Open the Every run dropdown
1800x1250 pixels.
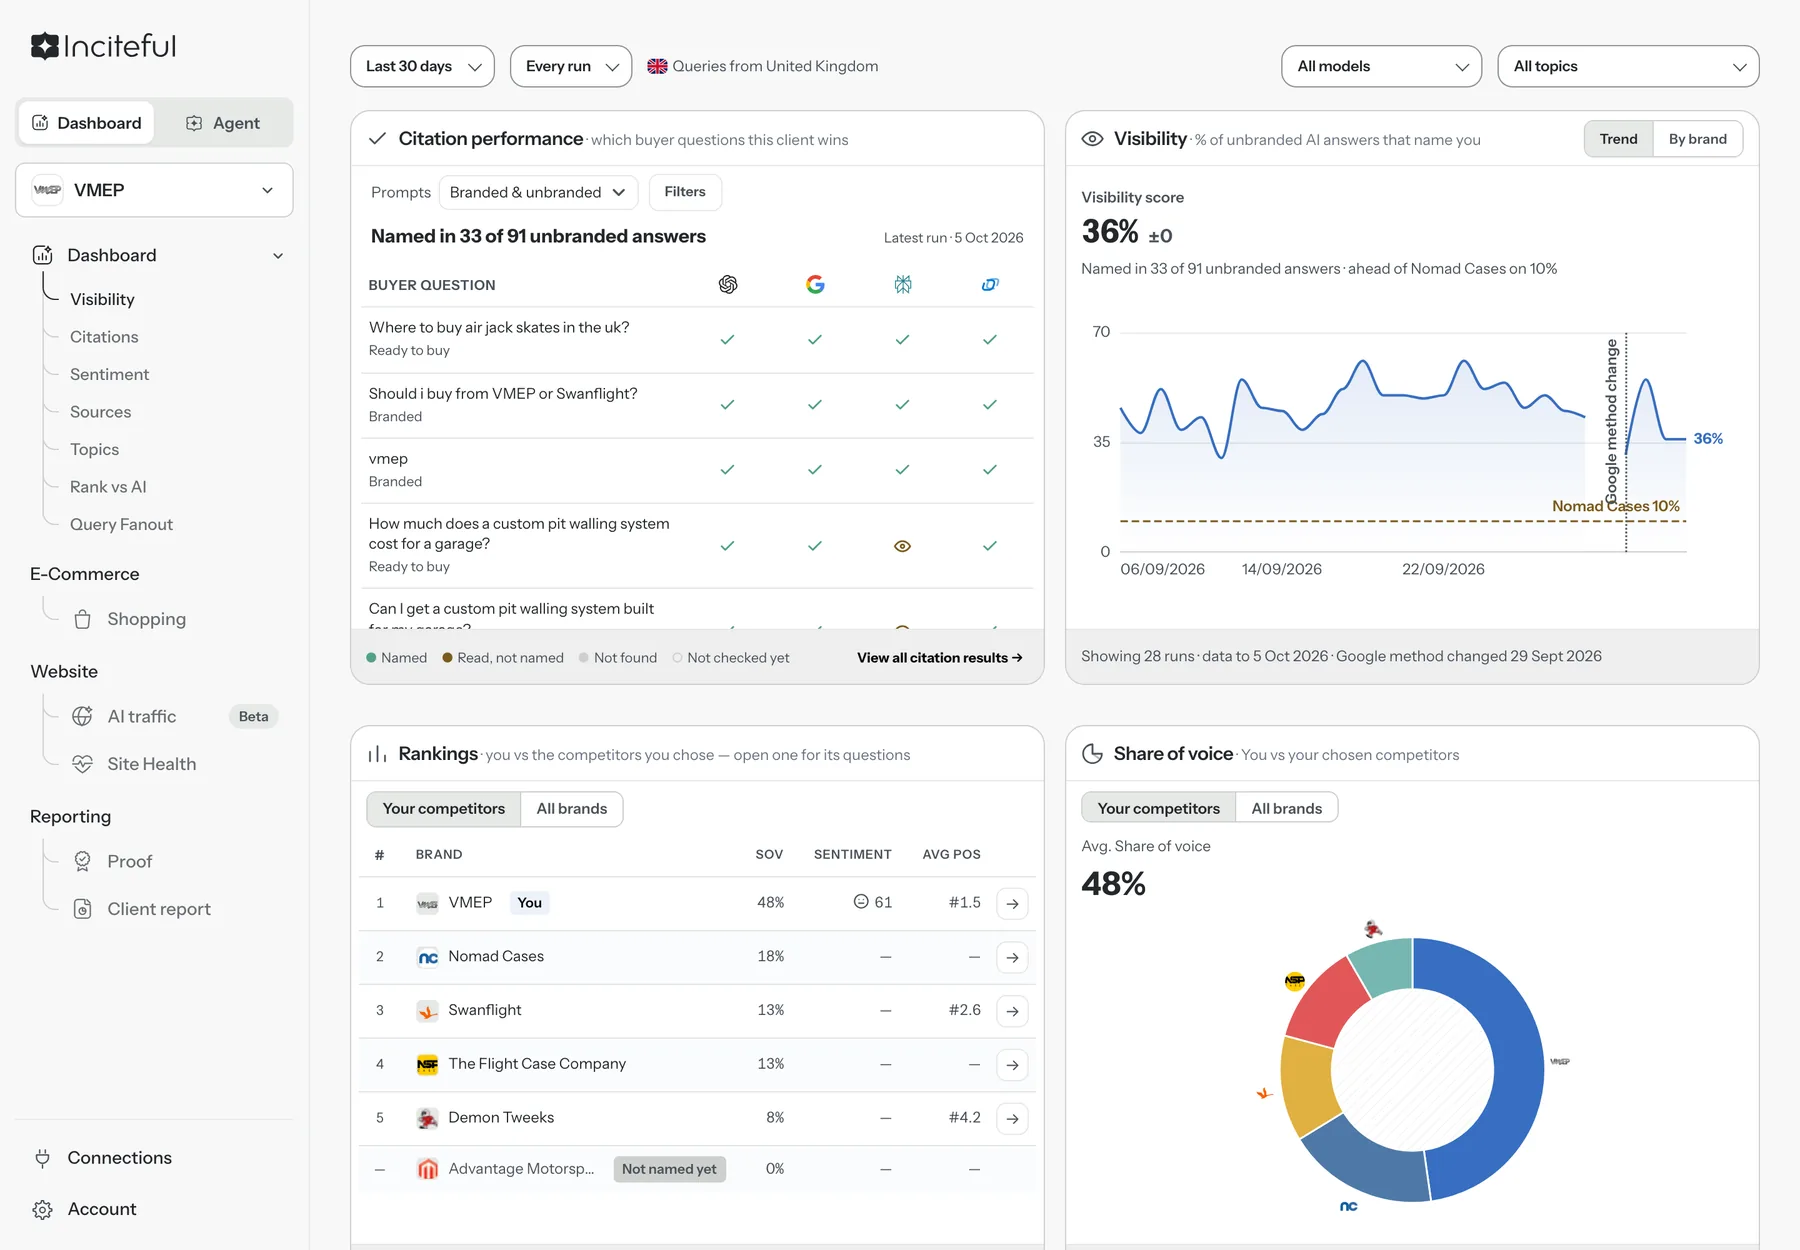(571, 66)
